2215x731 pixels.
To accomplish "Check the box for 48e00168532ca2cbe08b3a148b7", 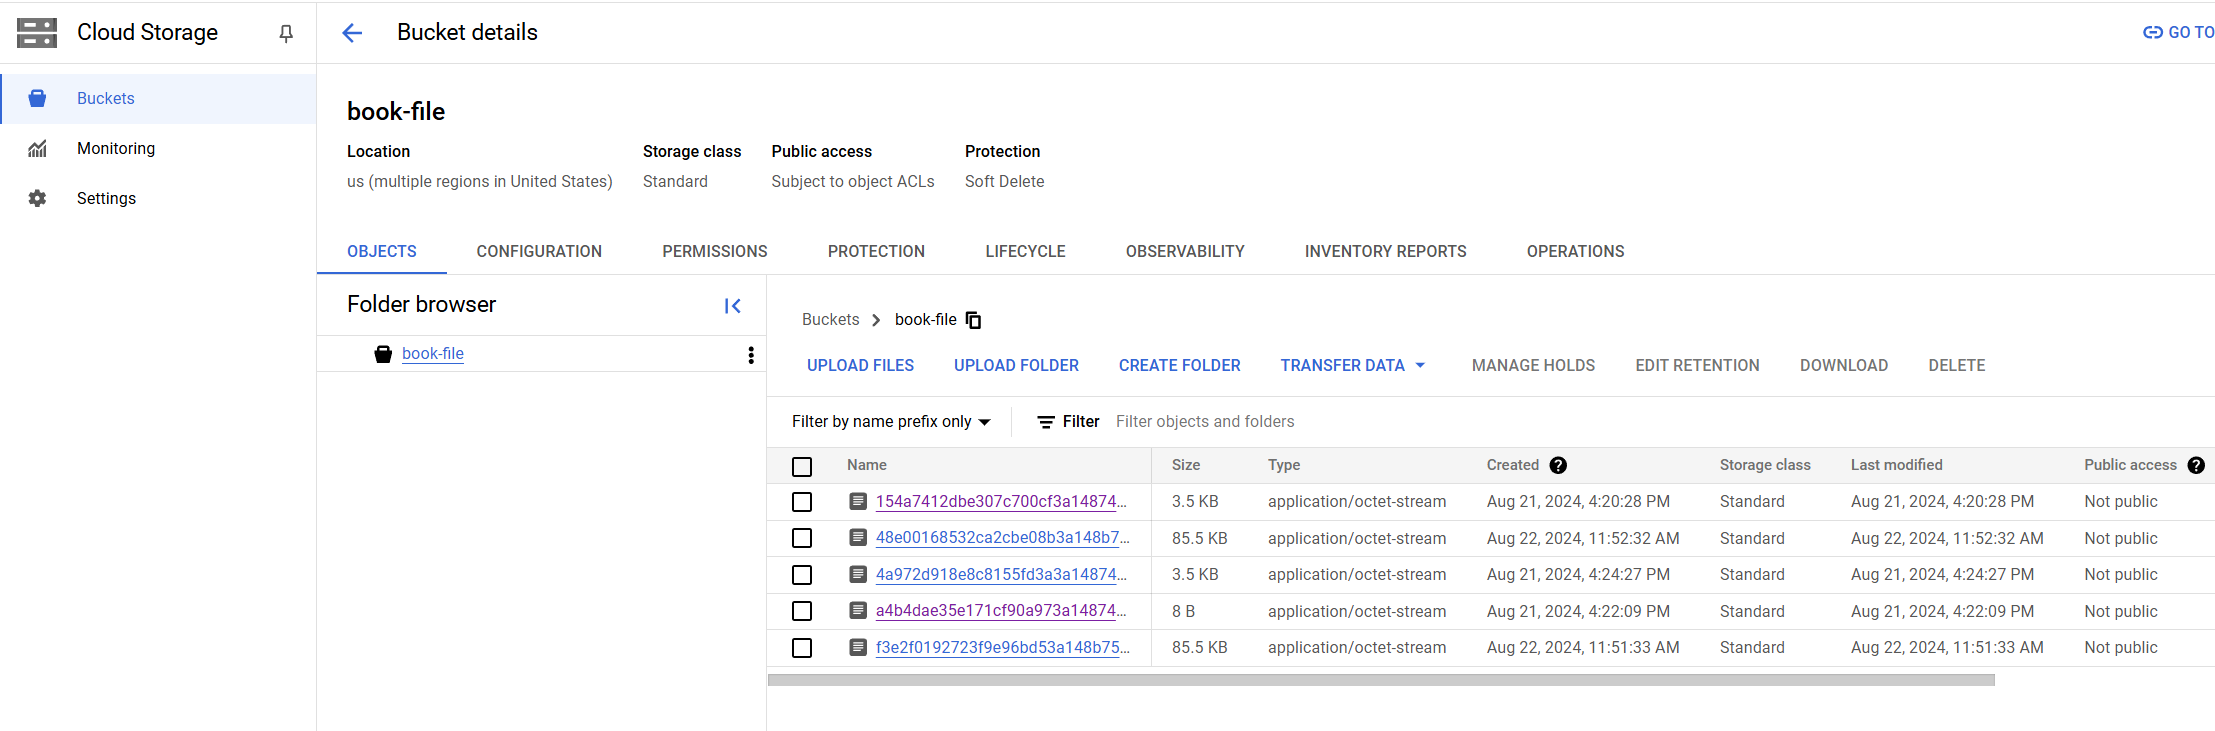I will 802,538.
